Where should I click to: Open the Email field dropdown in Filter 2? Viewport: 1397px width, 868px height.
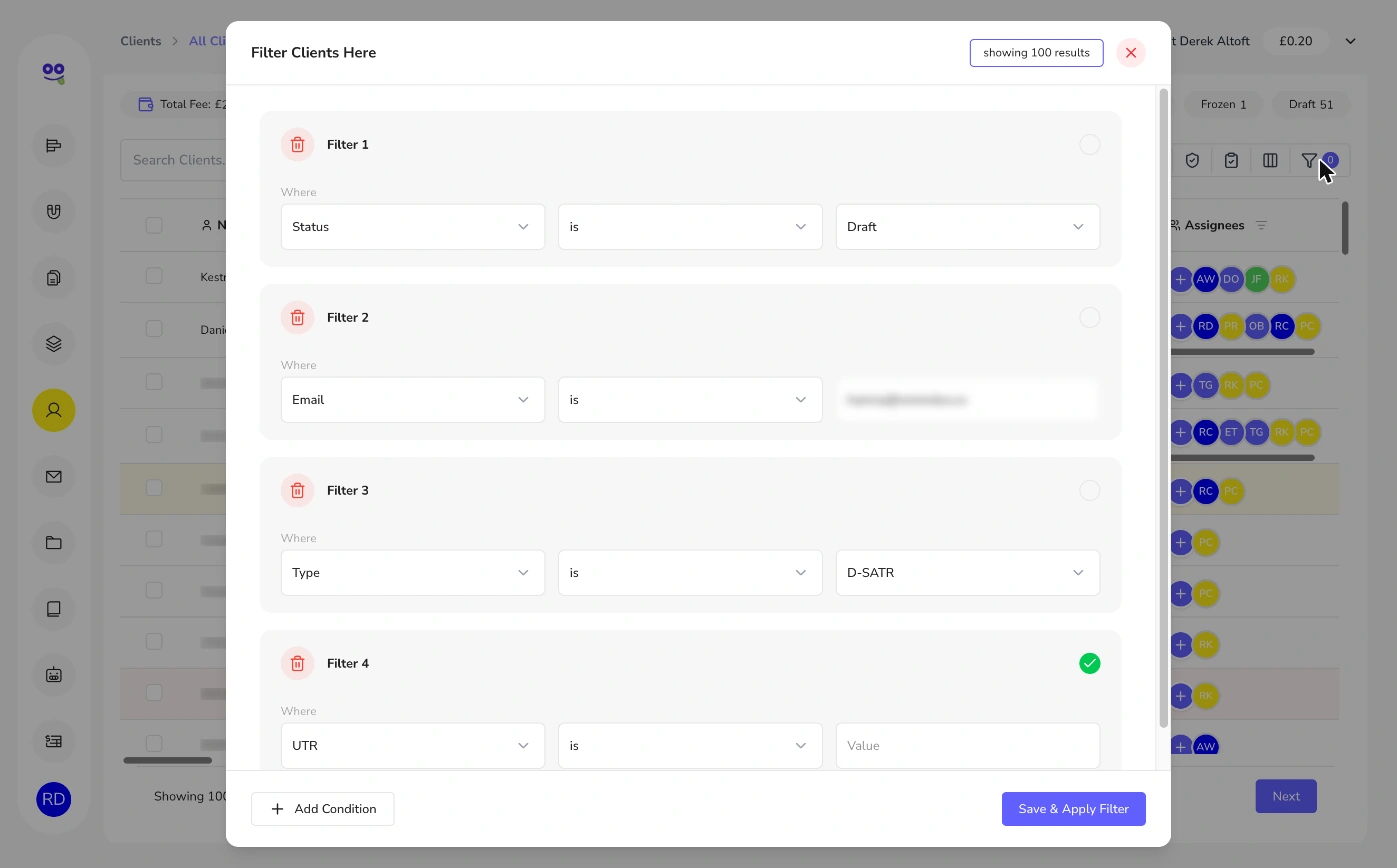click(413, 400)
